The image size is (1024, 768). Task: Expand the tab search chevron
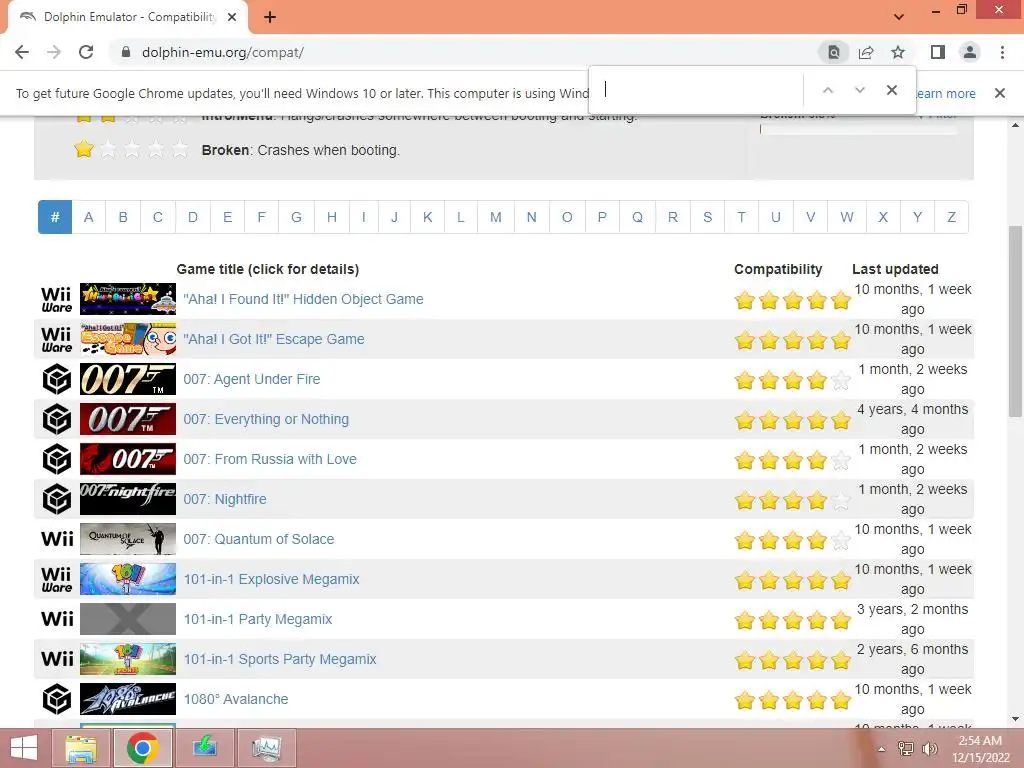coord(899,17)
